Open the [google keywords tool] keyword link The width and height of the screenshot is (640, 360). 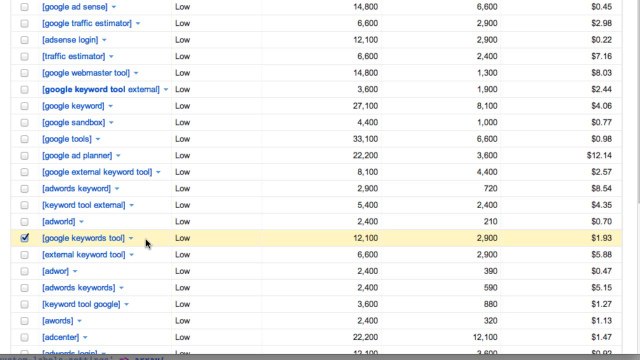click(x=83, y=238)
